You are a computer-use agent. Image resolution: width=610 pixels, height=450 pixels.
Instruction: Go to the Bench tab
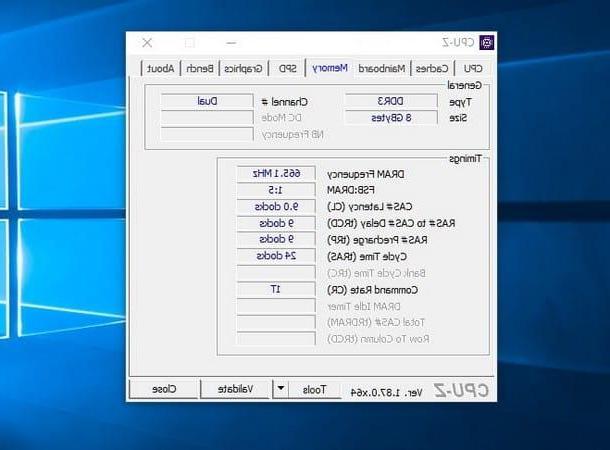[x=200, y=68]
